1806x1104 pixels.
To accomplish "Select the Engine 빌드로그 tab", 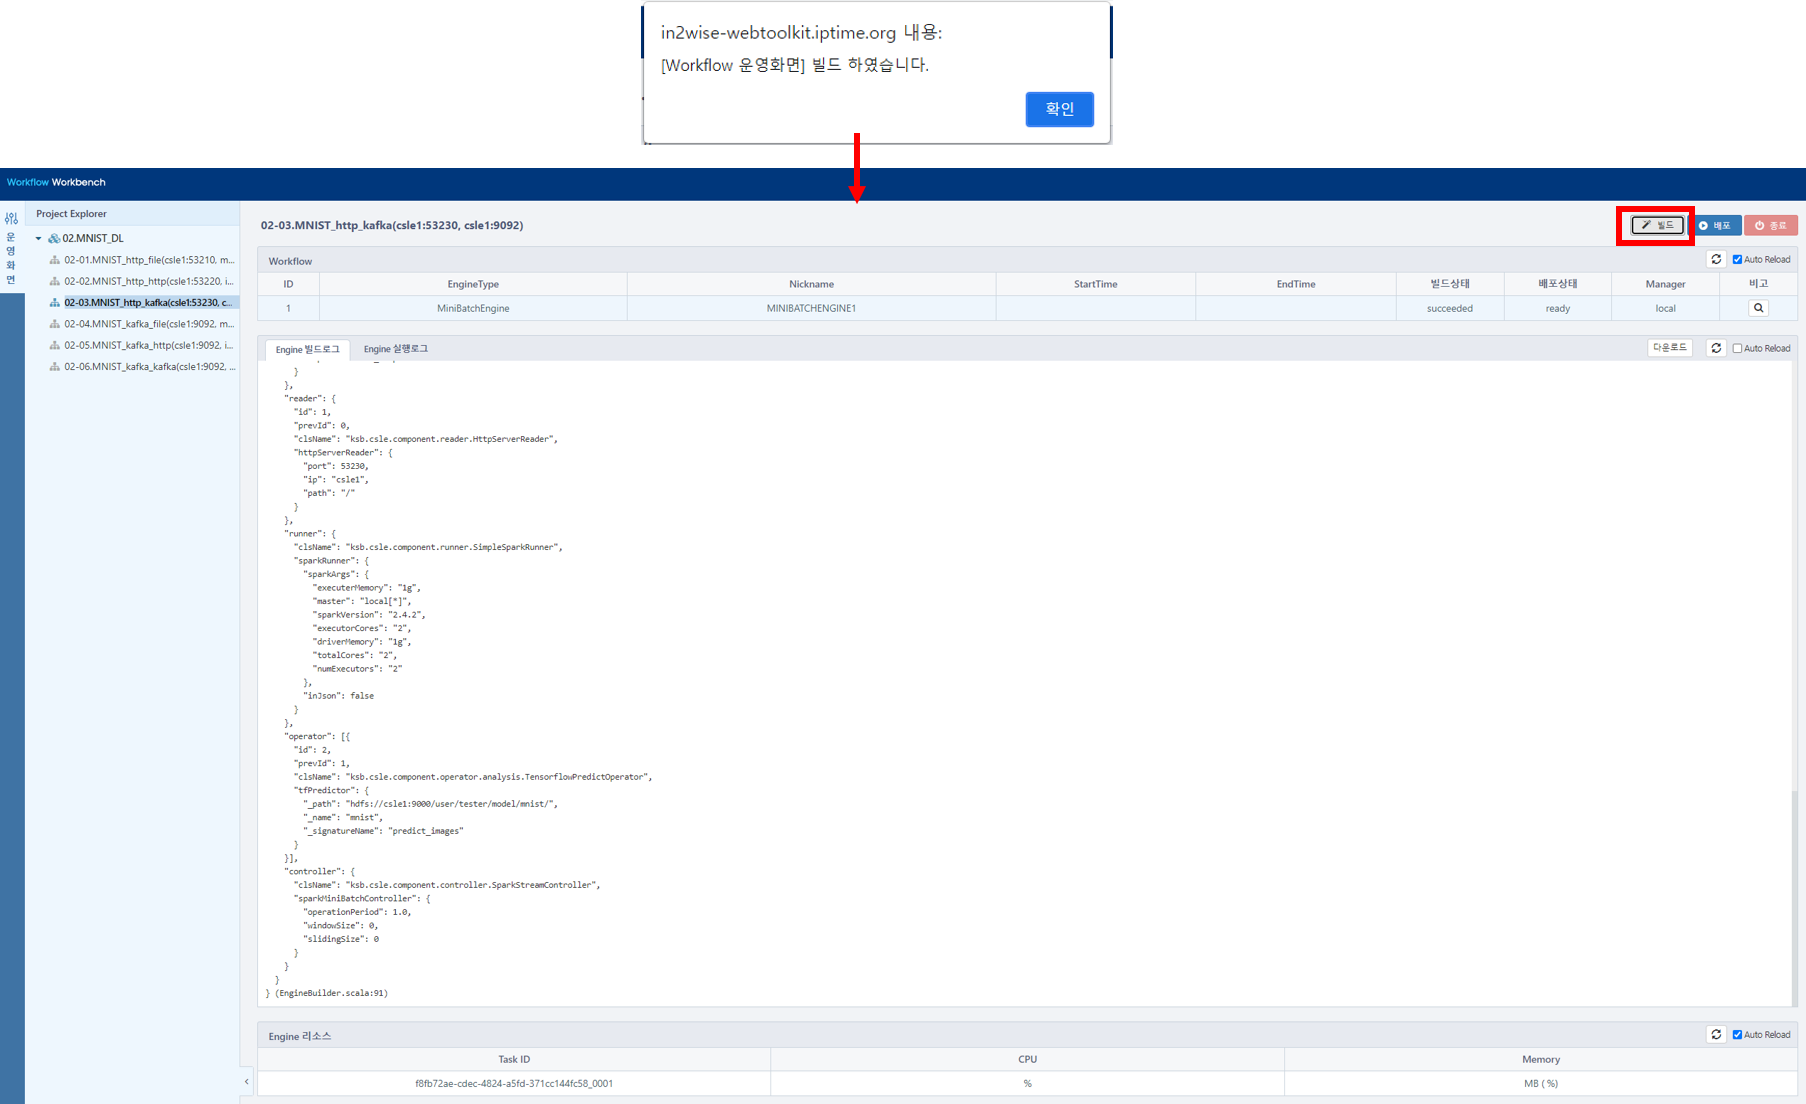I will coord(307,348).
